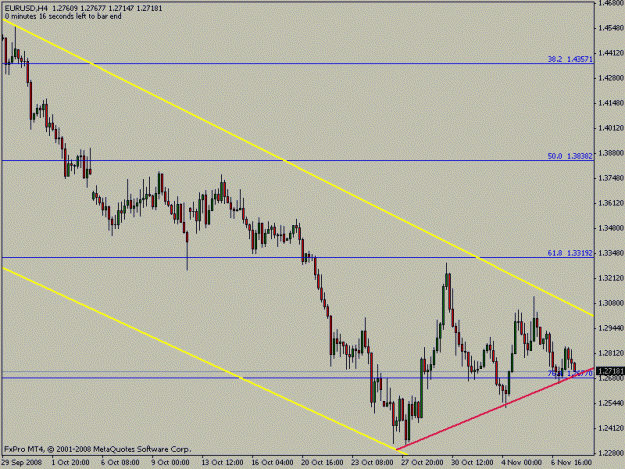Click the 20 Oct 16:00 time label
The width and height of the screenshot is (625, 469).
click(x=322, y=463)
